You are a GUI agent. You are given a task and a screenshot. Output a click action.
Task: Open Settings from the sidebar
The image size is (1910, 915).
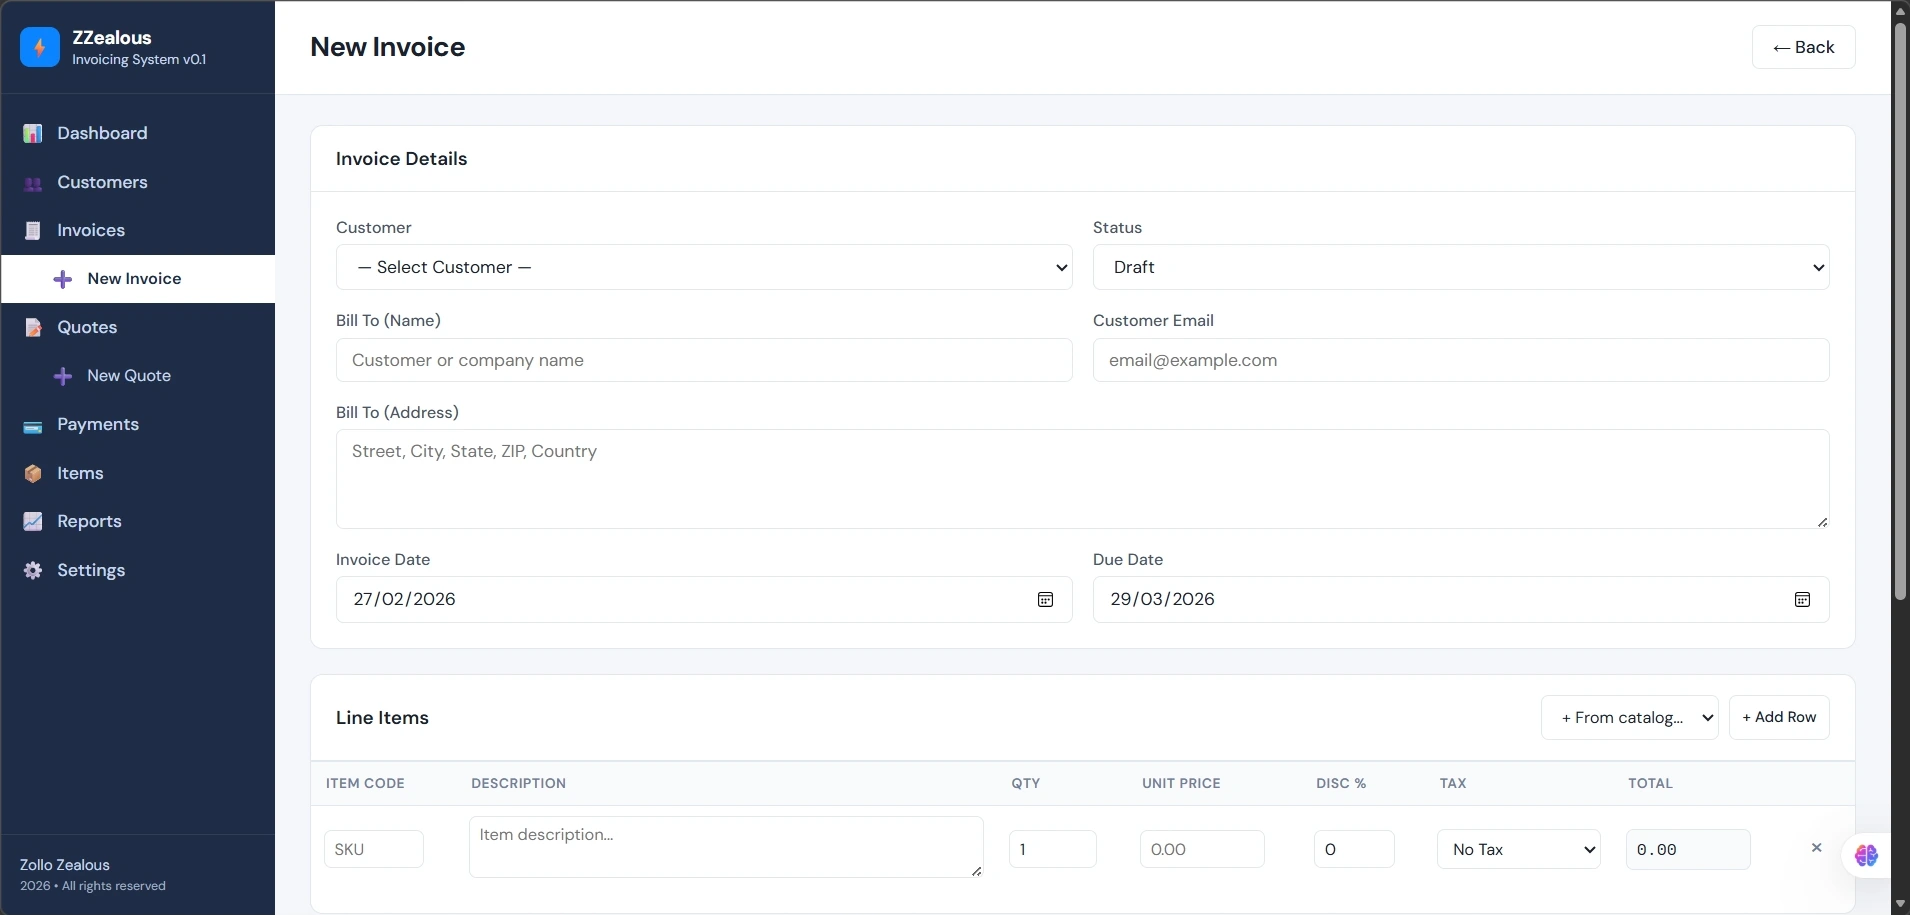pos(138,570)
